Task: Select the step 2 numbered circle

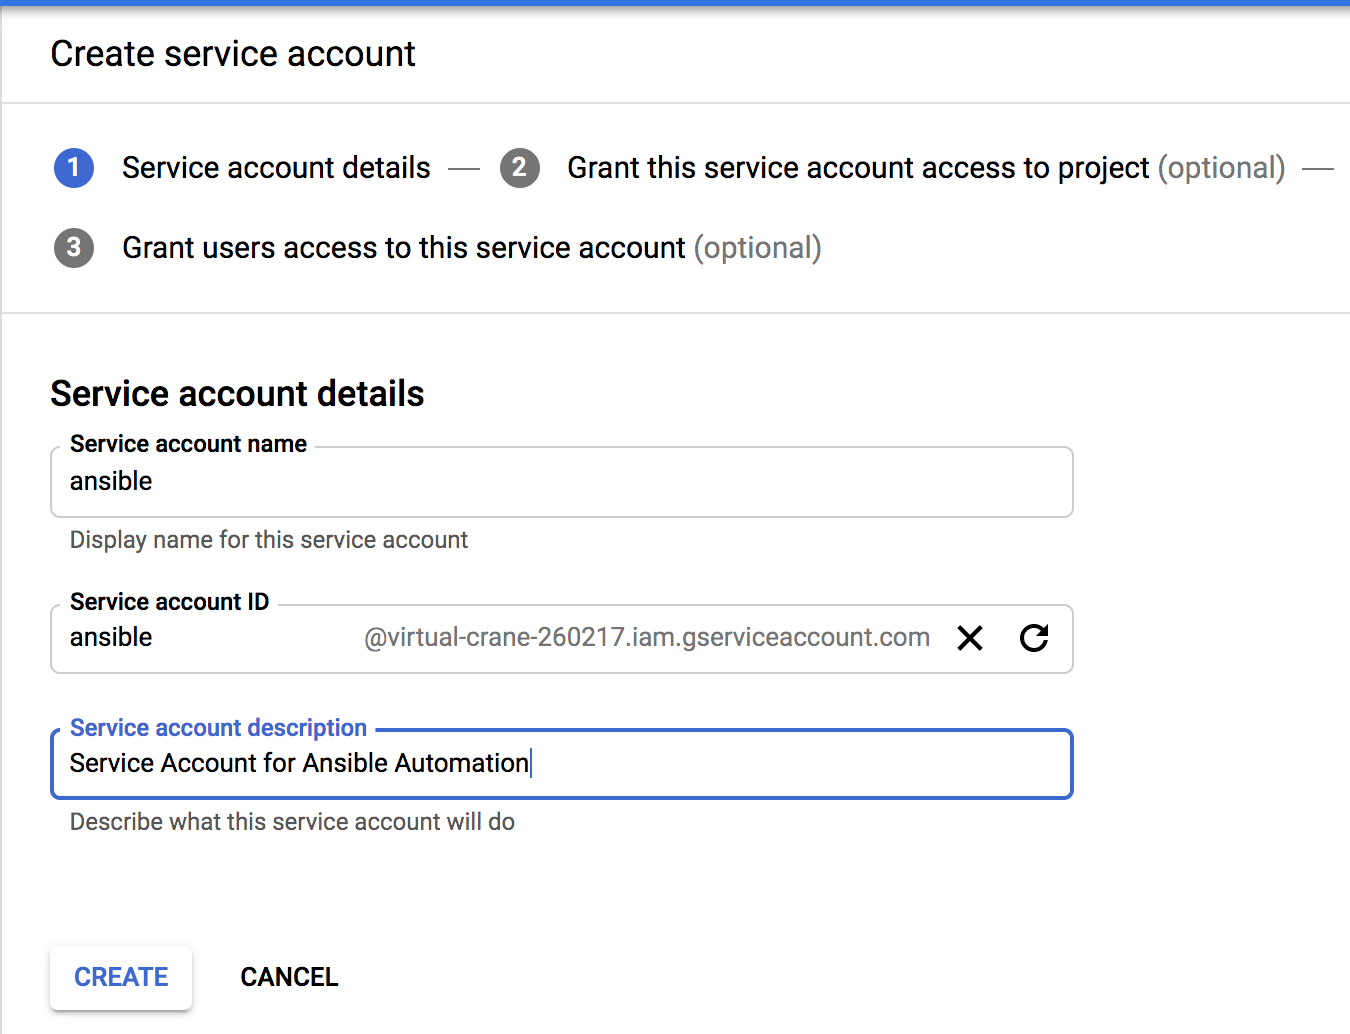Action: [x=520, y=168]
